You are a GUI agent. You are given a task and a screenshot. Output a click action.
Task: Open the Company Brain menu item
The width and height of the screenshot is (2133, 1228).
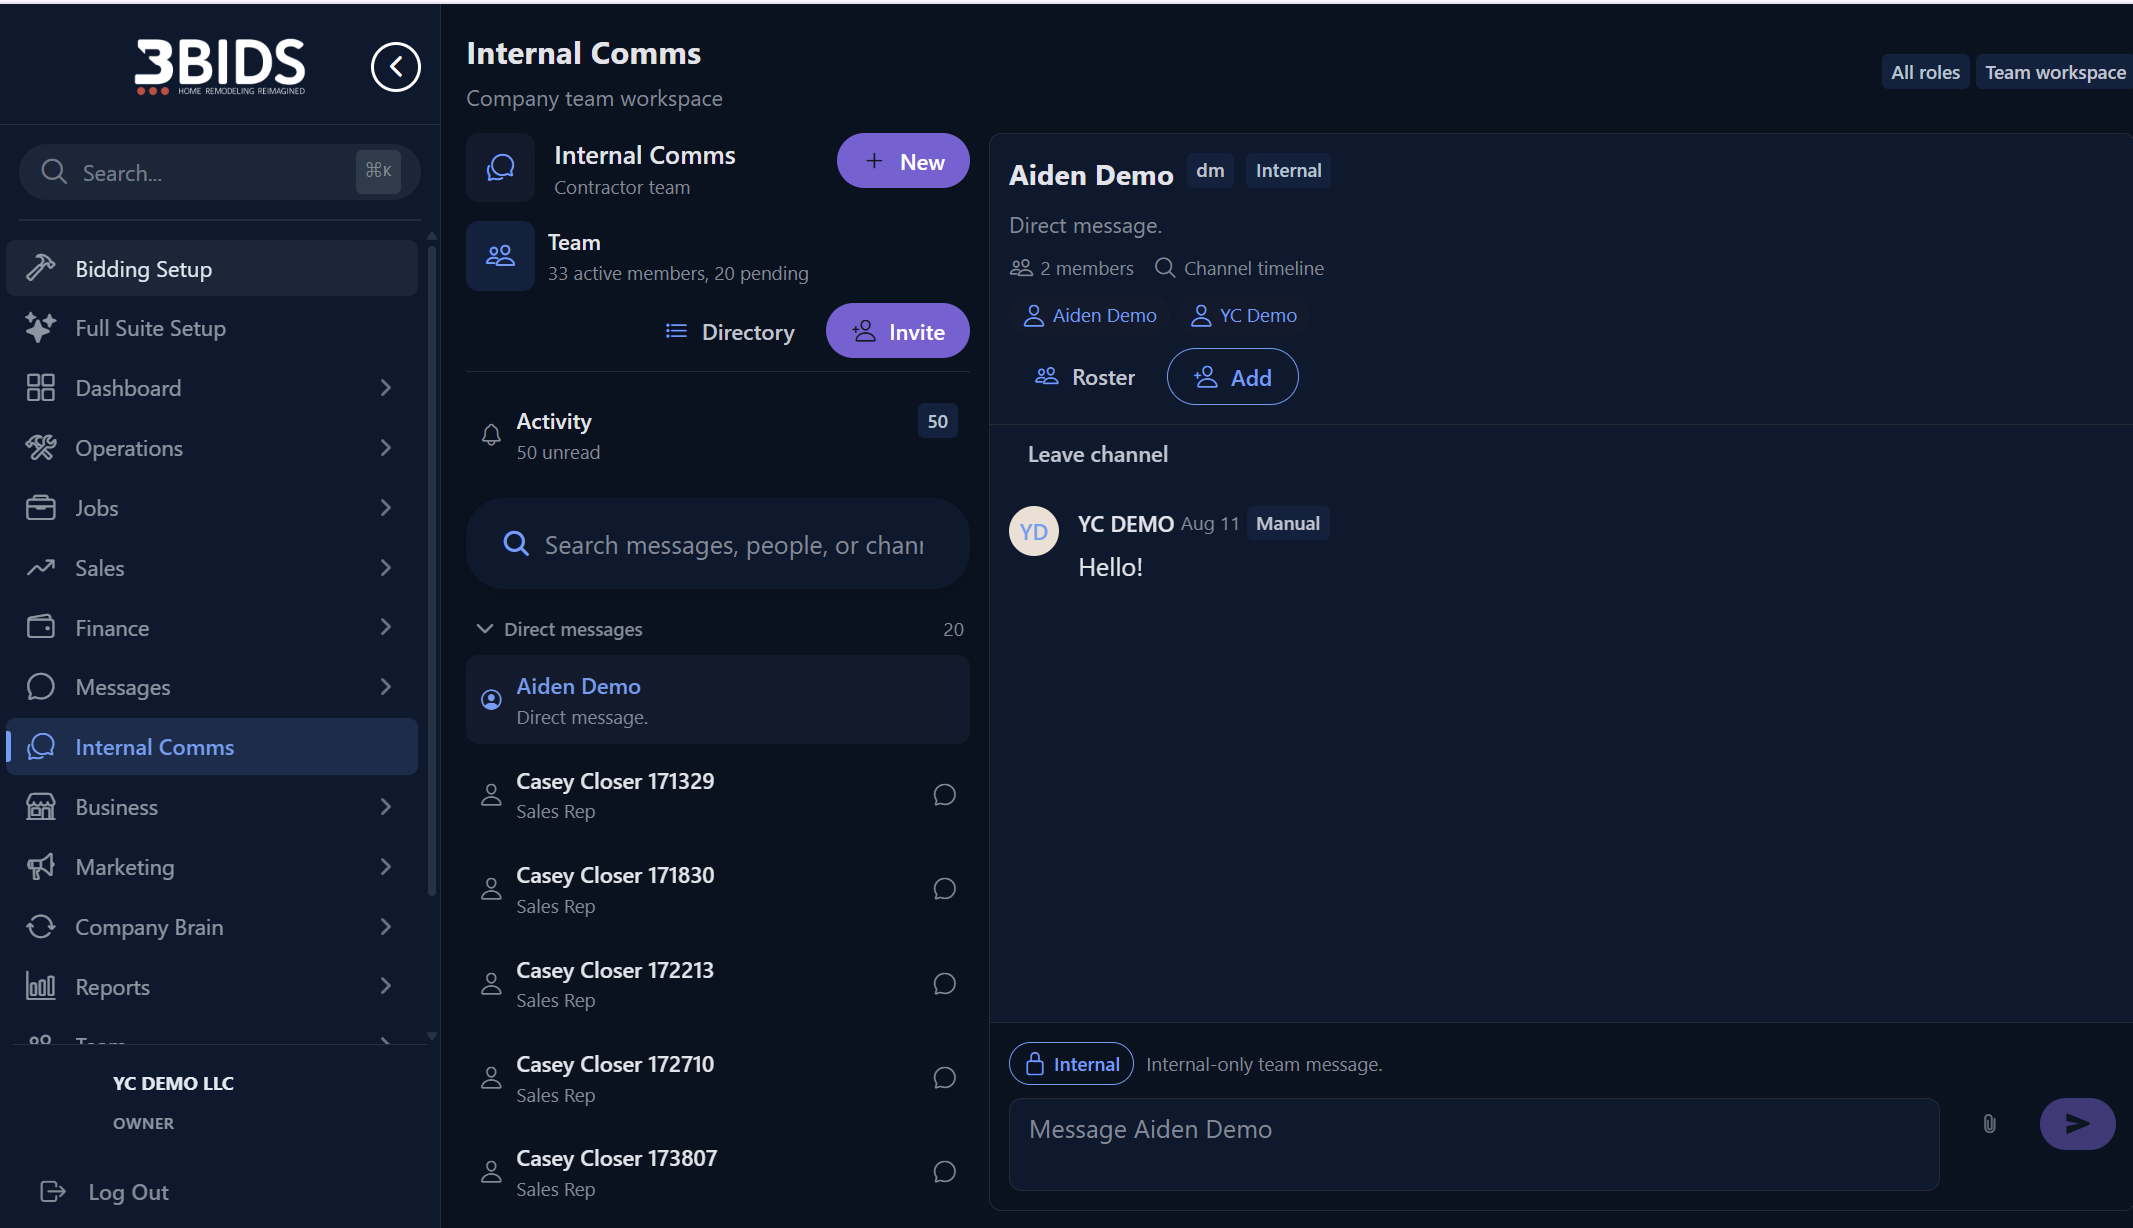click(x=212, y=926)
